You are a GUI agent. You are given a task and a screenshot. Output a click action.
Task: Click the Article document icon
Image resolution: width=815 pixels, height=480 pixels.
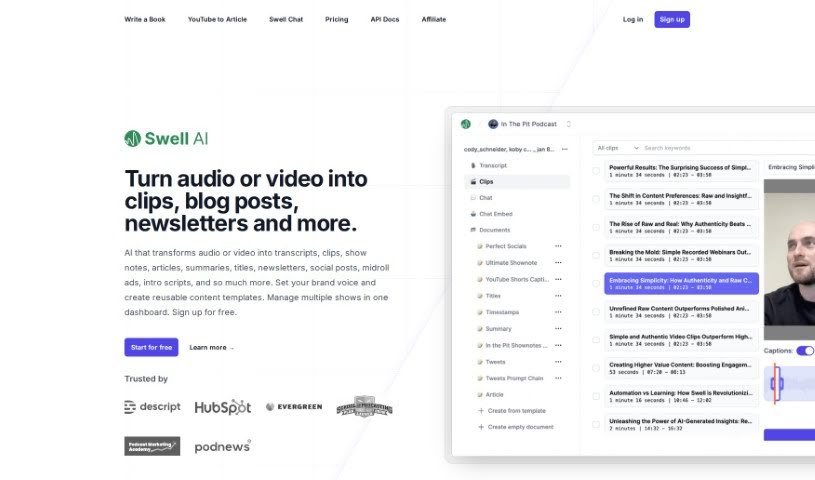coord(480,395)
